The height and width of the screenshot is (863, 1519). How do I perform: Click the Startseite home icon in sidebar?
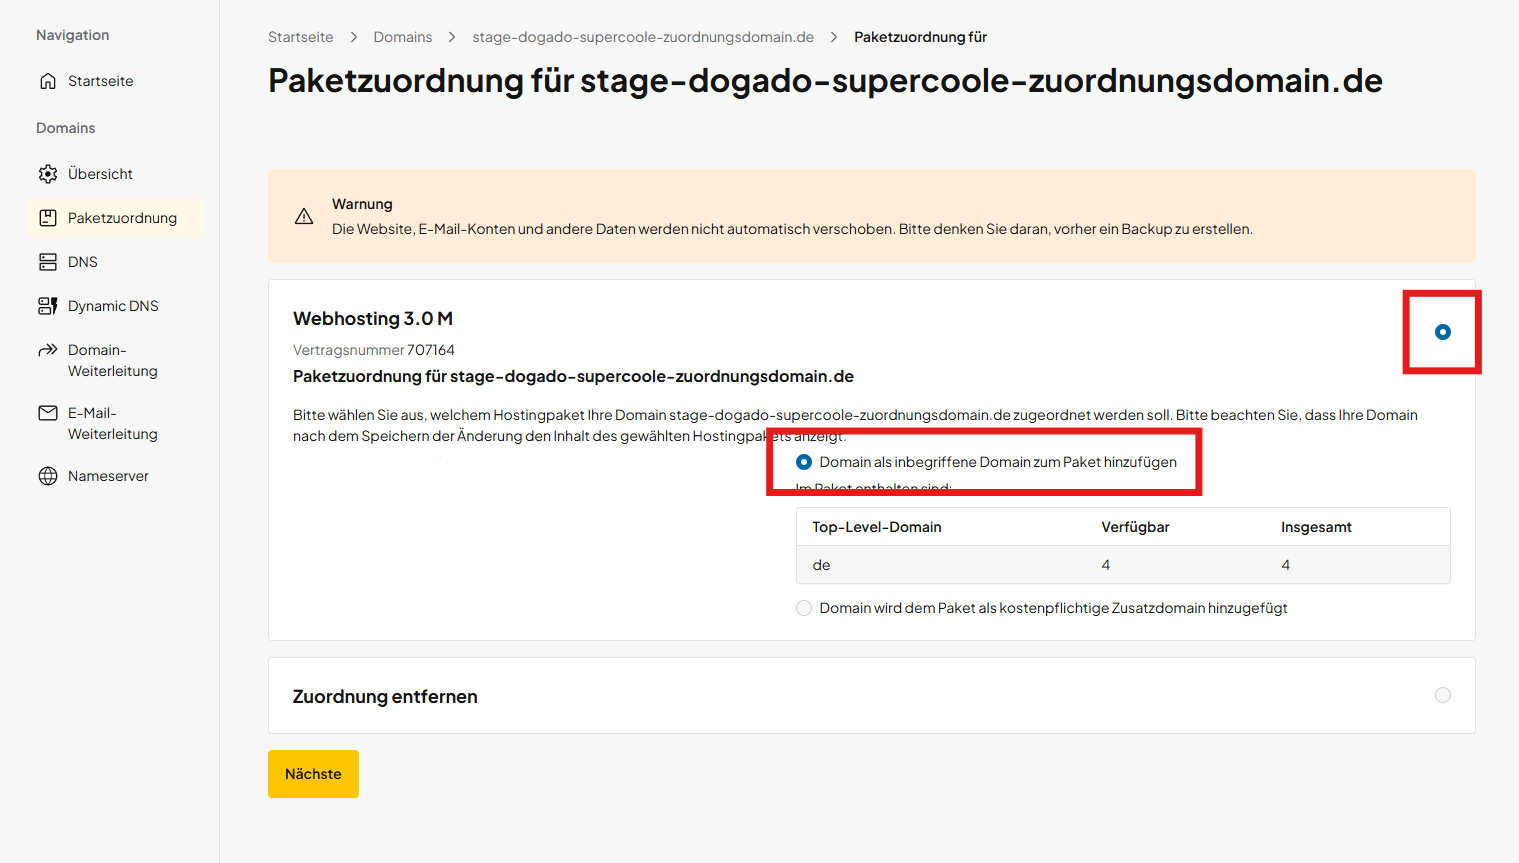tap(48, 81)
